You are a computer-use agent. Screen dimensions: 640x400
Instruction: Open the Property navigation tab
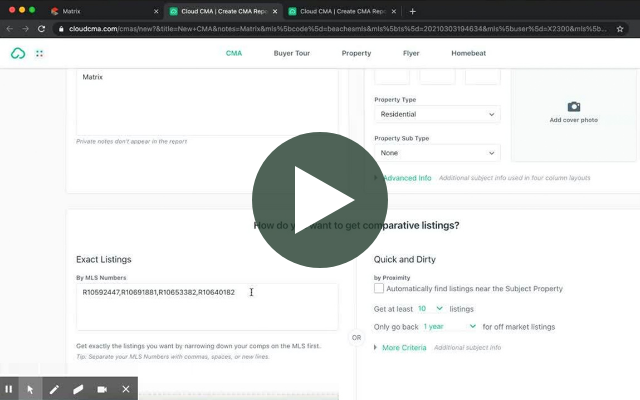356,53
